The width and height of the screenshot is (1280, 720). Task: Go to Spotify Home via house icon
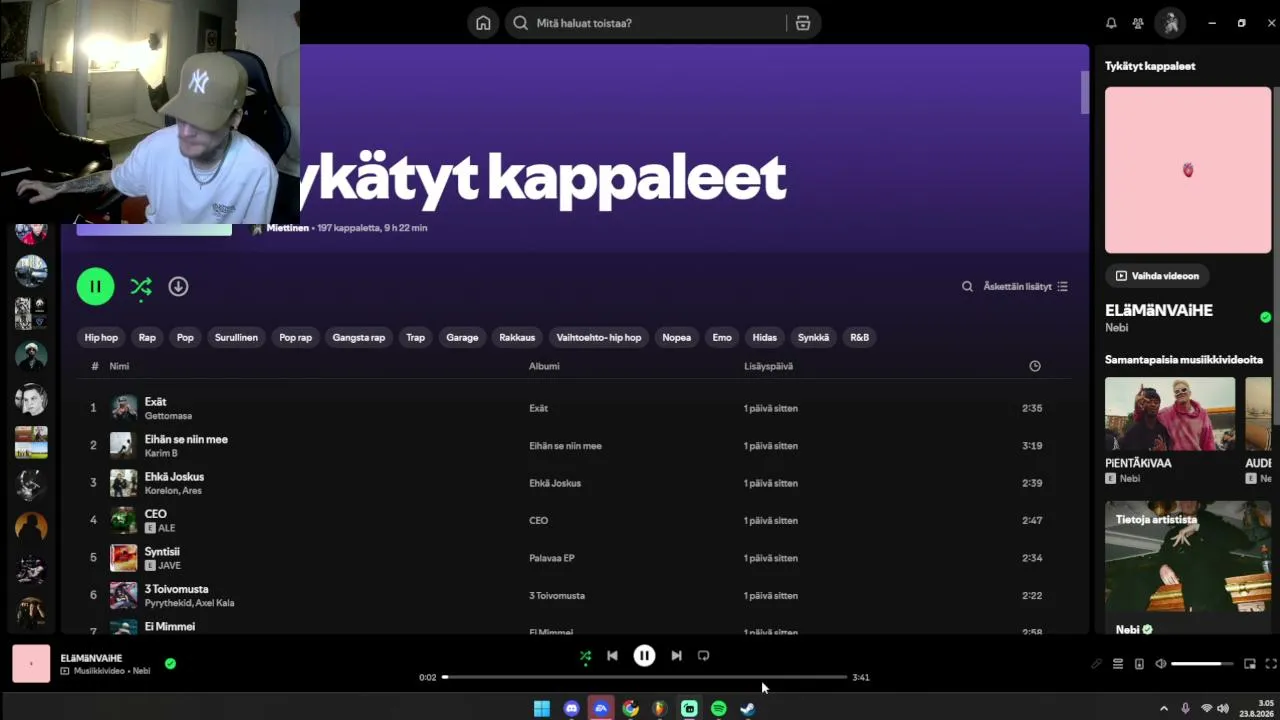pos(483,23)
